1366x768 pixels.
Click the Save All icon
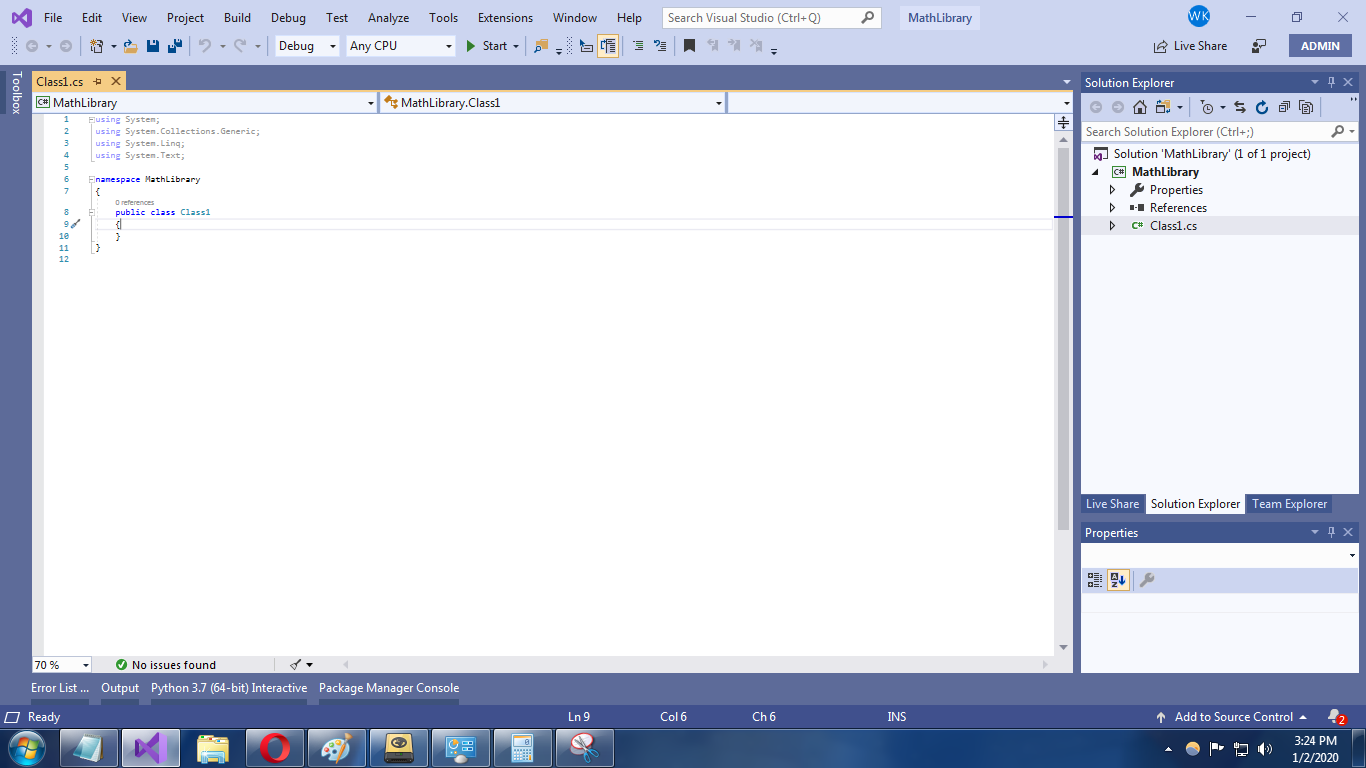pyautogui.click(x=175, y=46)
